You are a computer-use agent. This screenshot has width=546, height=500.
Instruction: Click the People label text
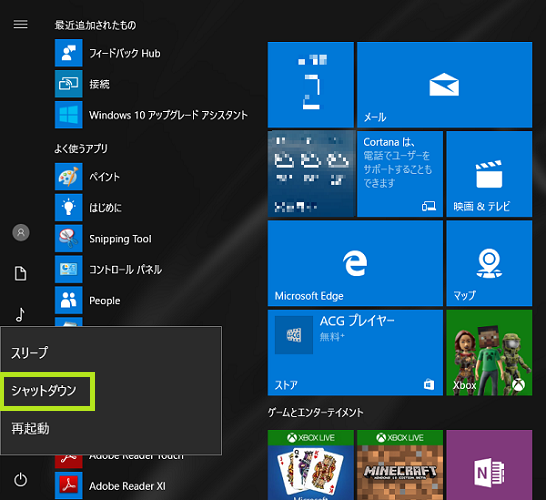104,300
